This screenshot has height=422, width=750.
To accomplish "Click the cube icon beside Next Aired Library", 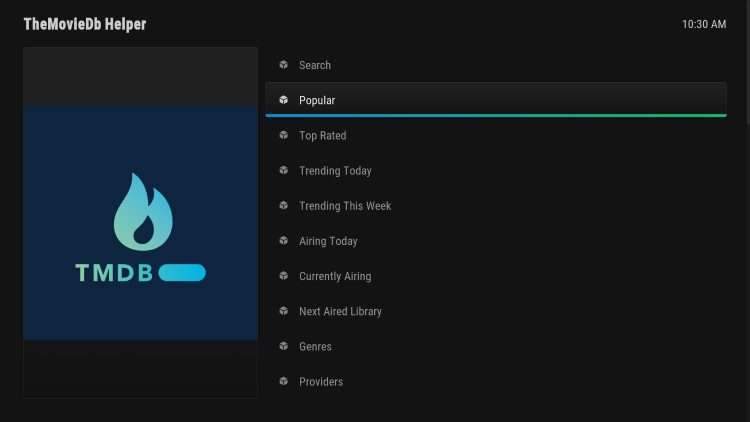I will click(284, 311).
